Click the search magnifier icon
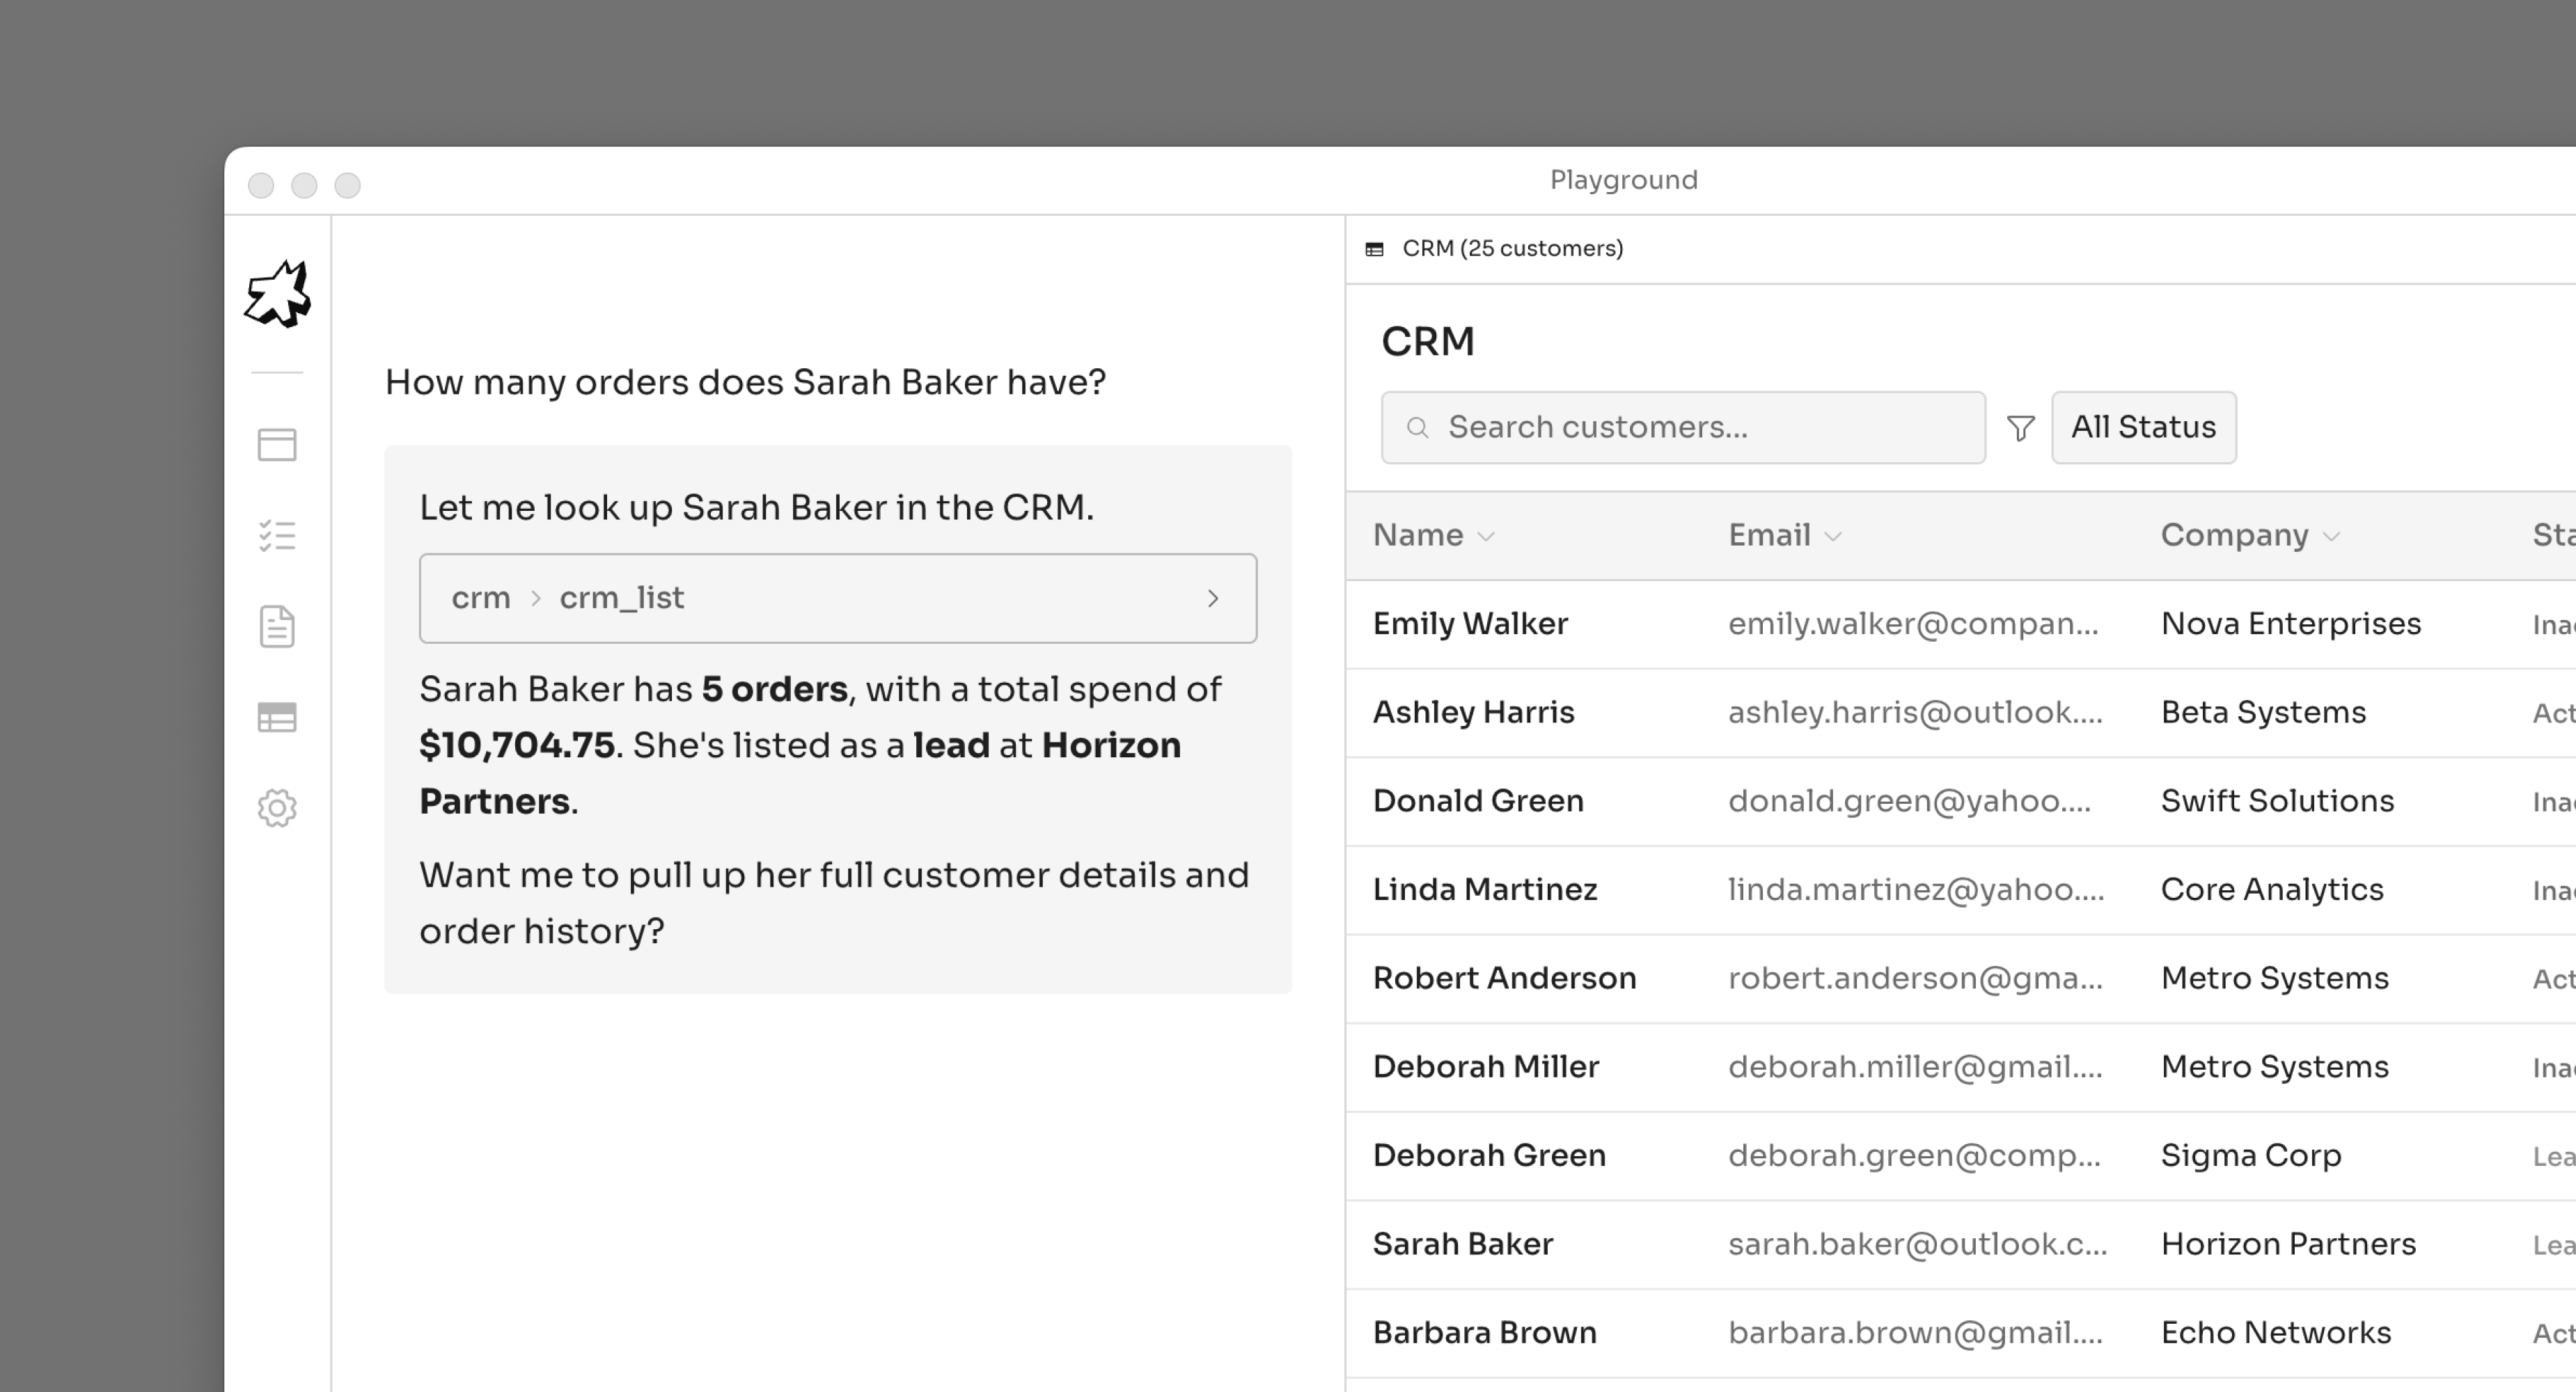This screenshot has width=2576, height=1392. pyautogui.click(x=1417, y=428)
